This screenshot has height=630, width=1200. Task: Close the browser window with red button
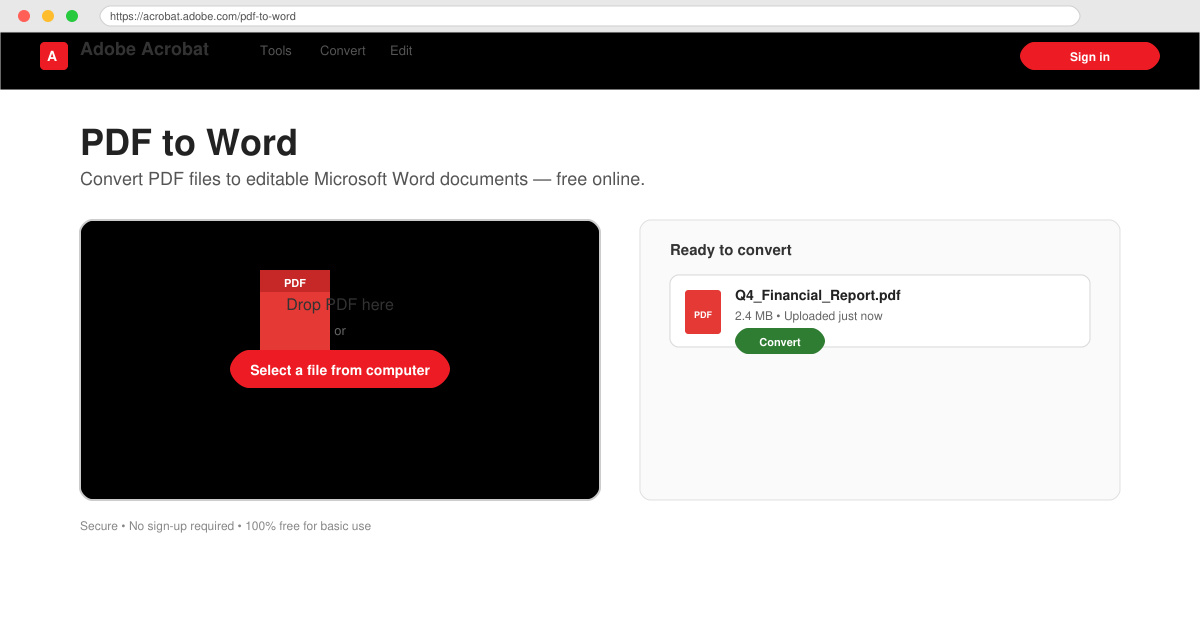(24, 16)
